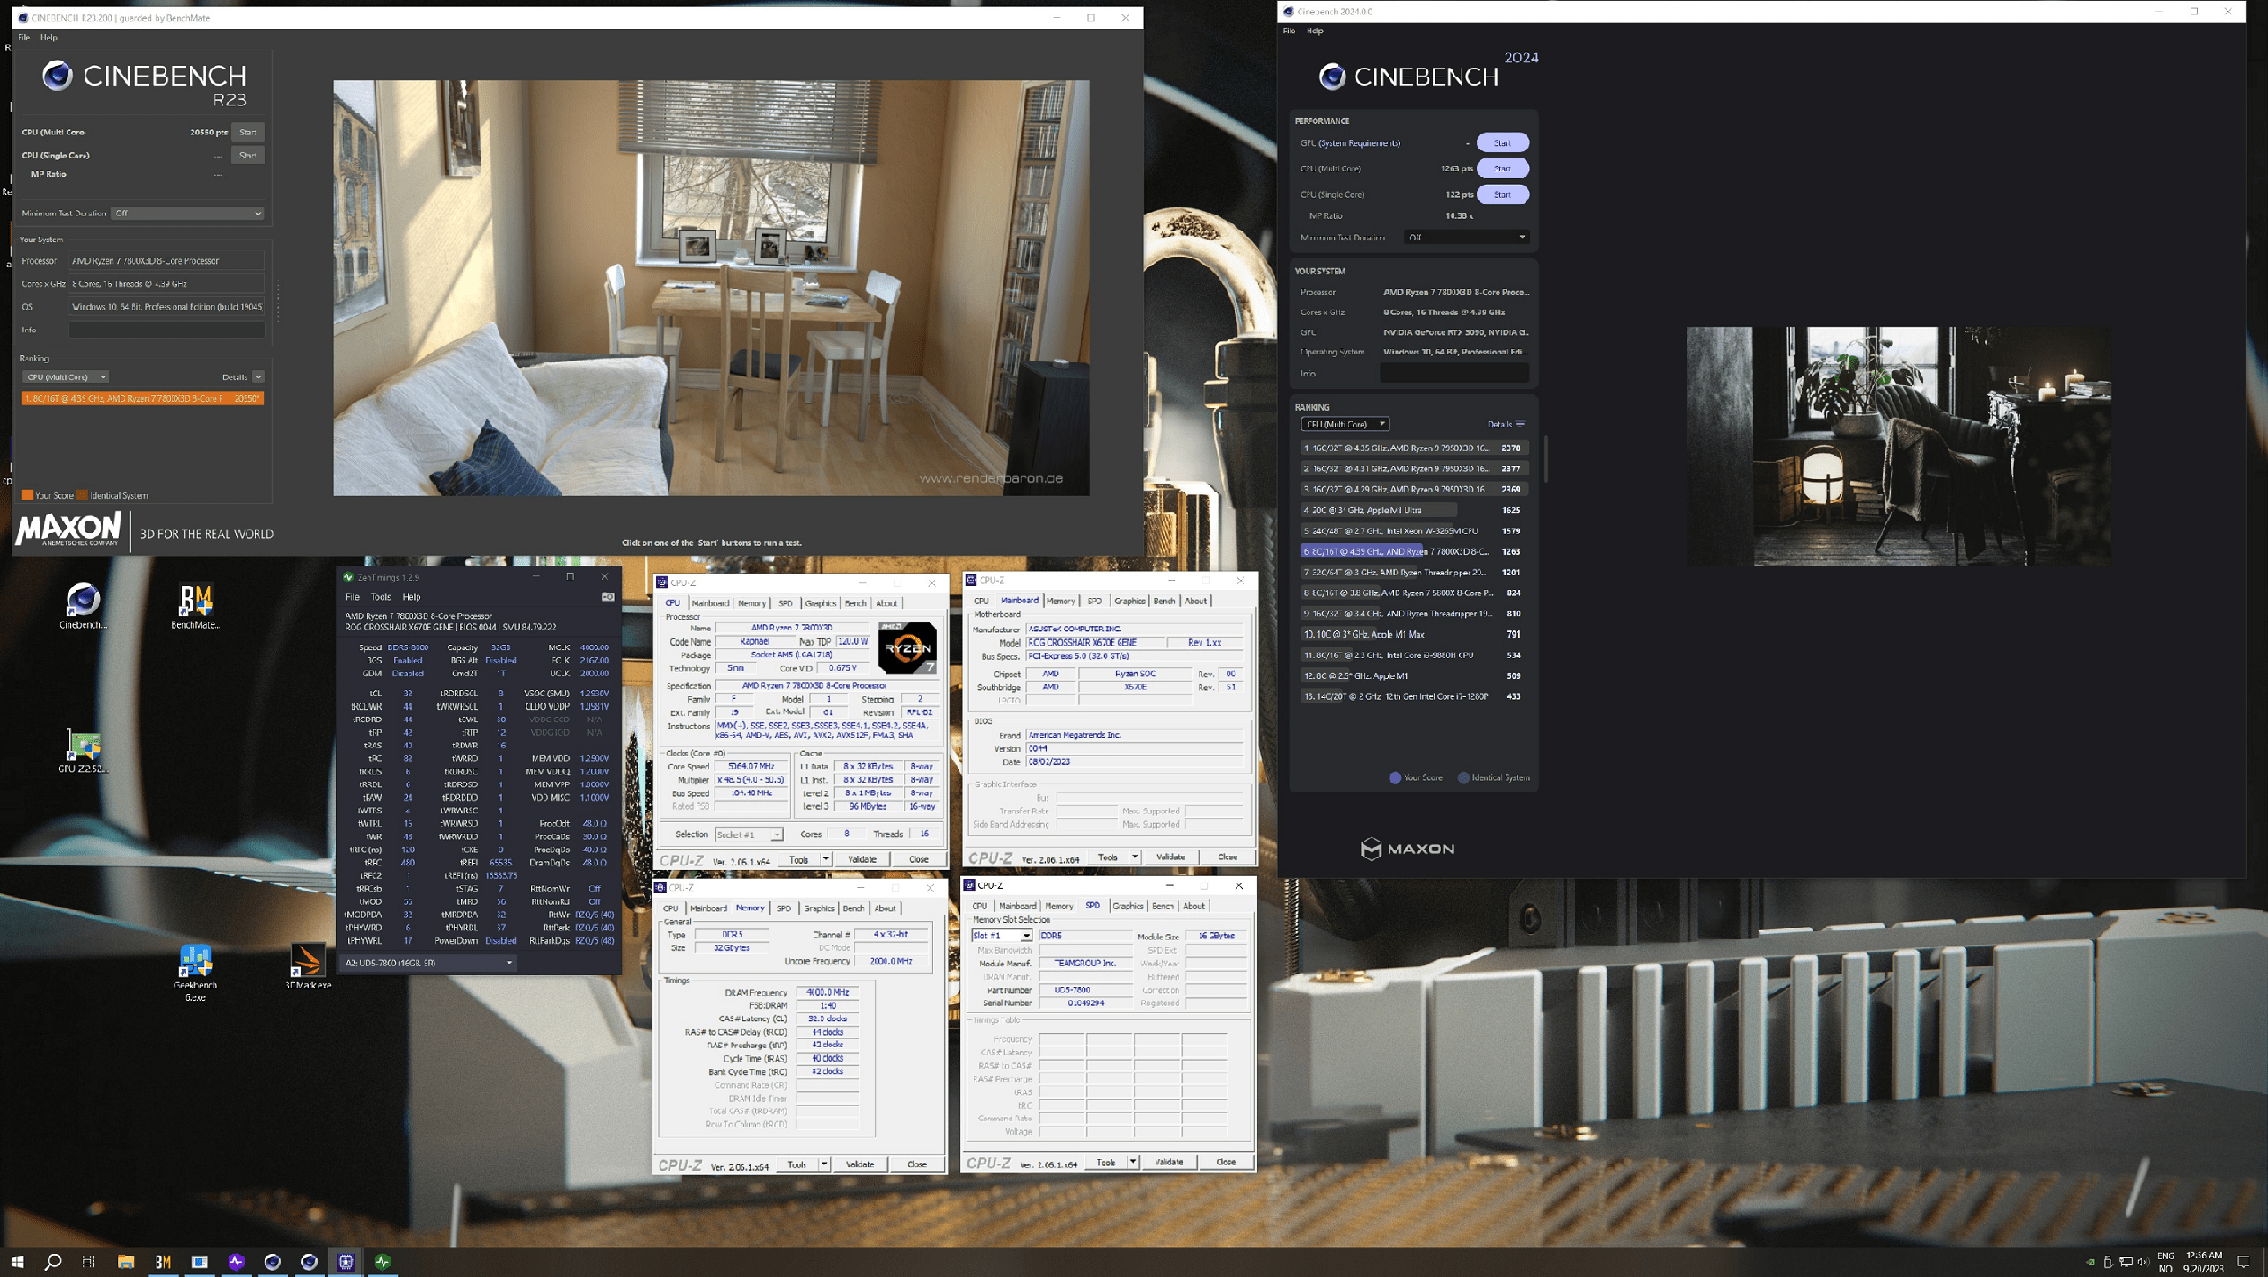Switch to Bench tab in CPU-Z CPU window
The image size is (2268, 1277).
pyautogui.click(x=855, y=603)
